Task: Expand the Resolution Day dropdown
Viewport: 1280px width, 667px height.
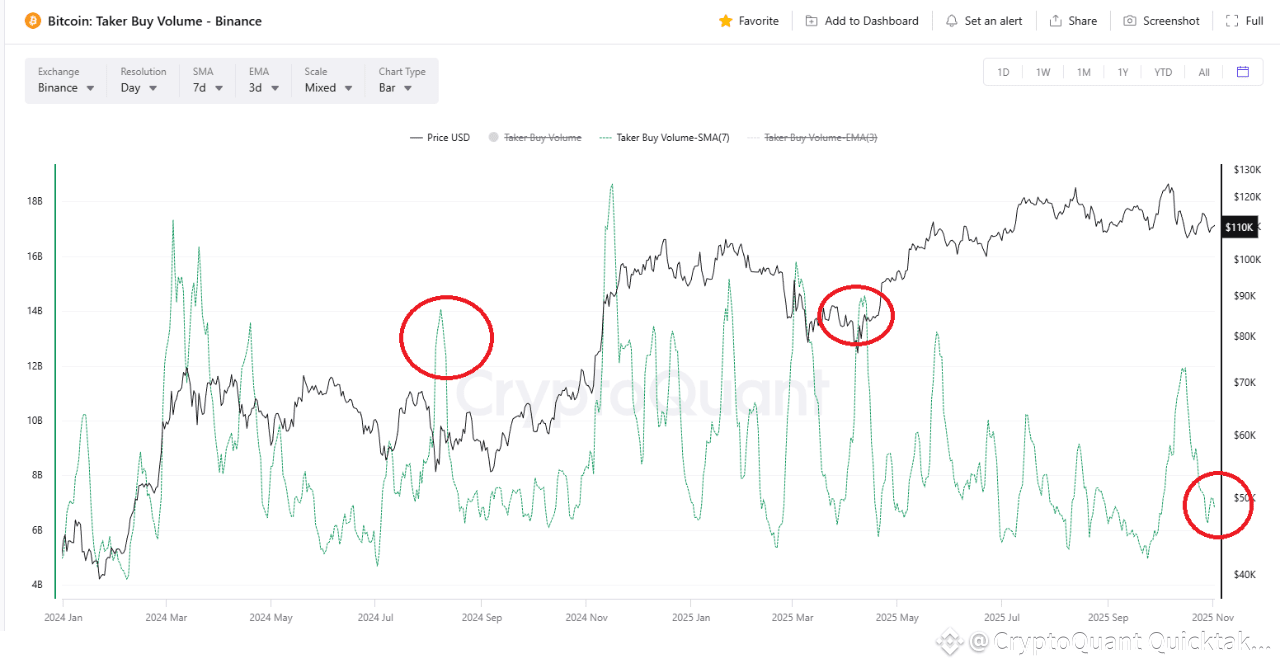Action: 143,81
